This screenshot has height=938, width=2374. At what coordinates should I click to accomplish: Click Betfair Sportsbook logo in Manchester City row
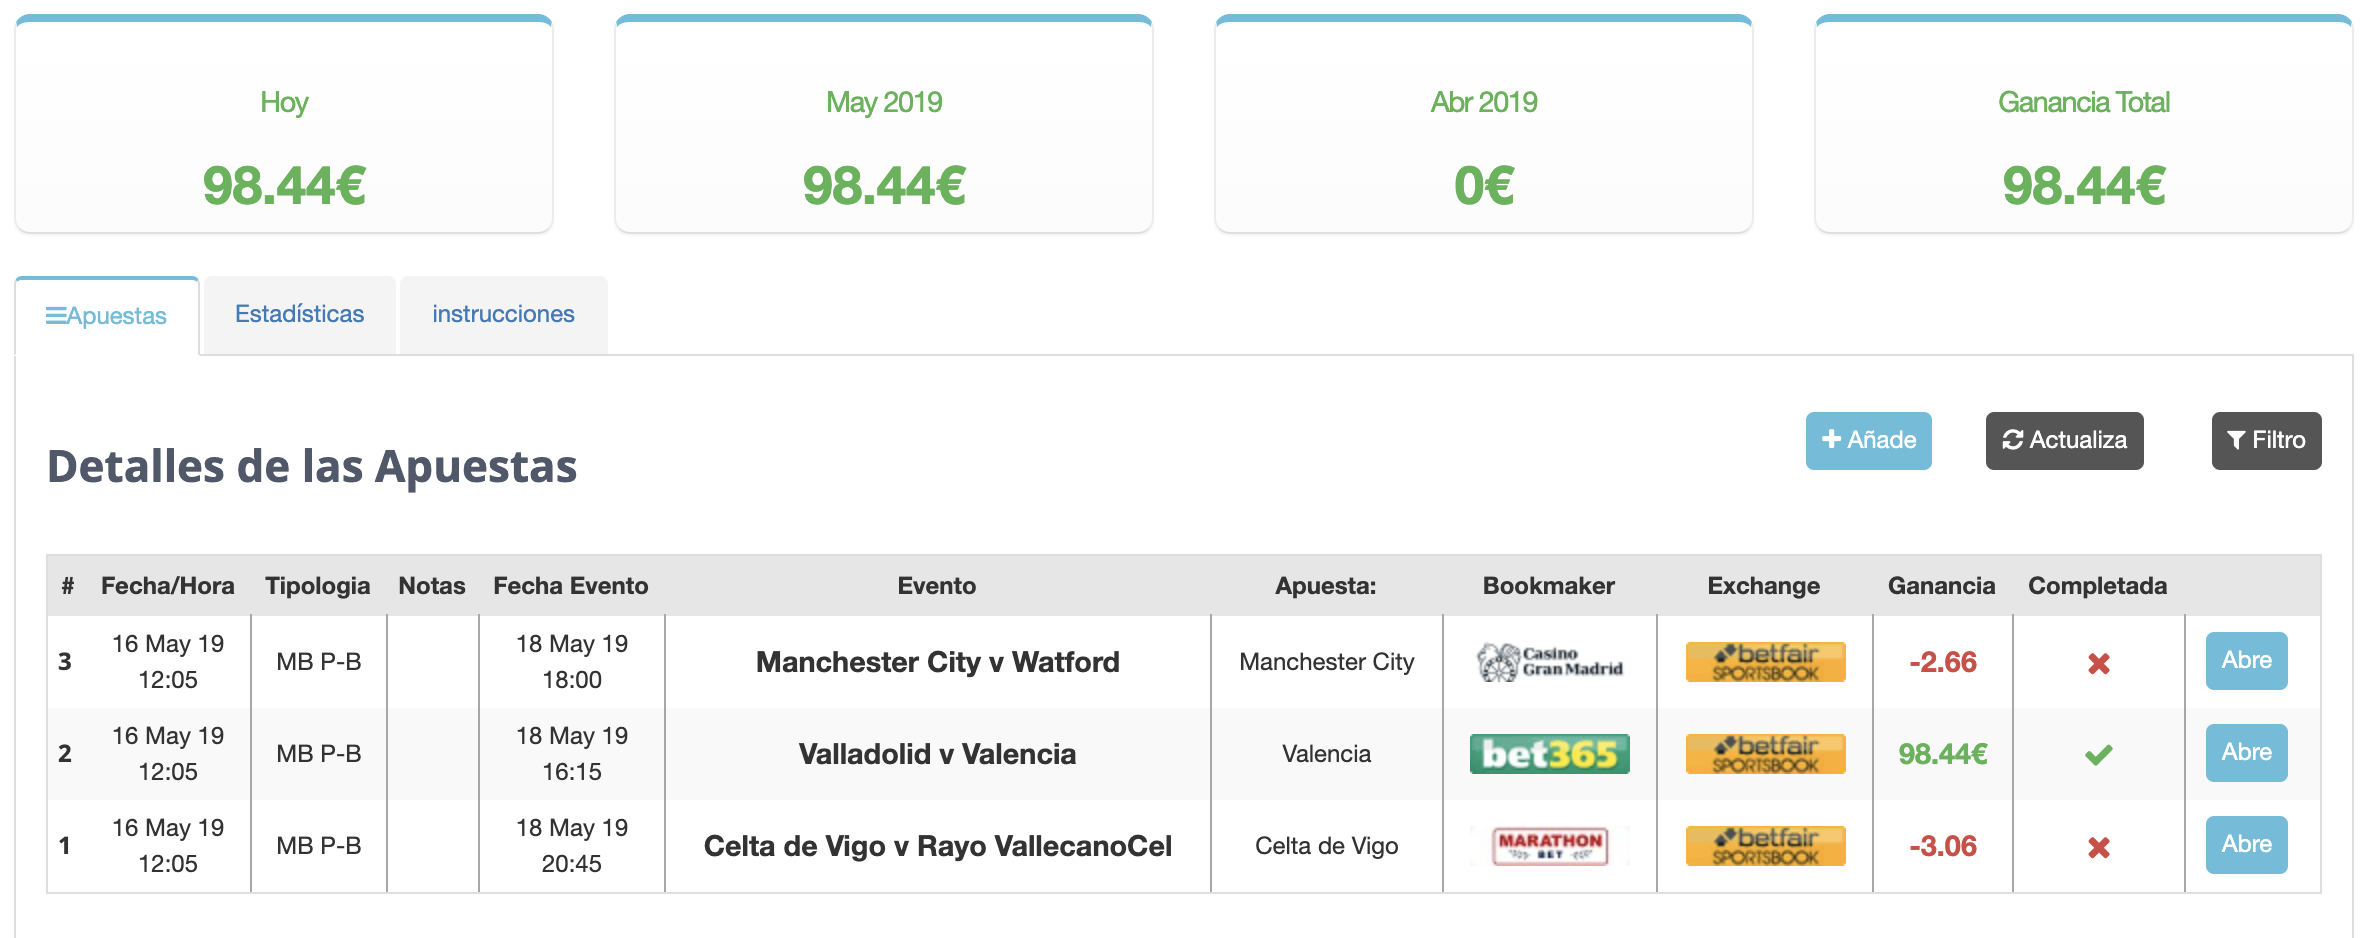click(1765, 662)
